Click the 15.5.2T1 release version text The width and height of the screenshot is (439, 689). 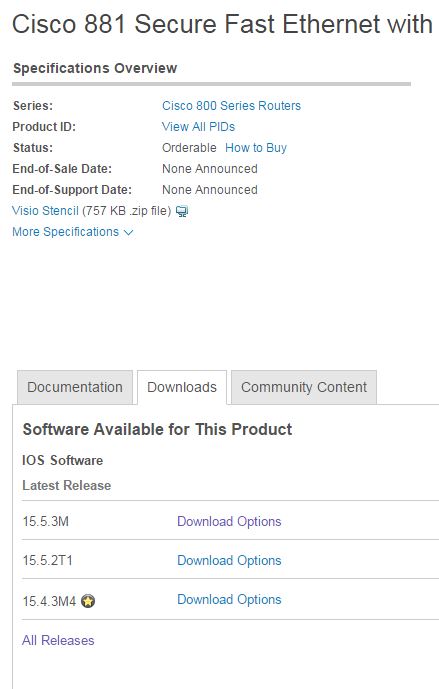click(47, 561)
